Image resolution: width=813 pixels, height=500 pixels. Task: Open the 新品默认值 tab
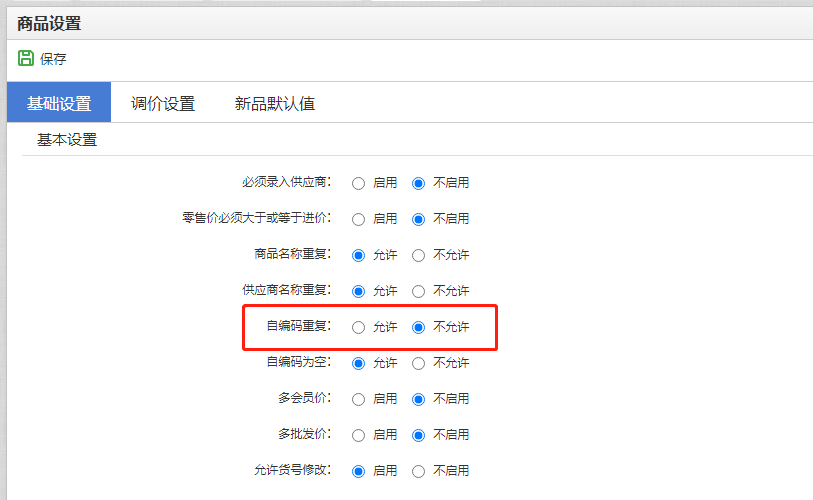click(x=275, y=103)
